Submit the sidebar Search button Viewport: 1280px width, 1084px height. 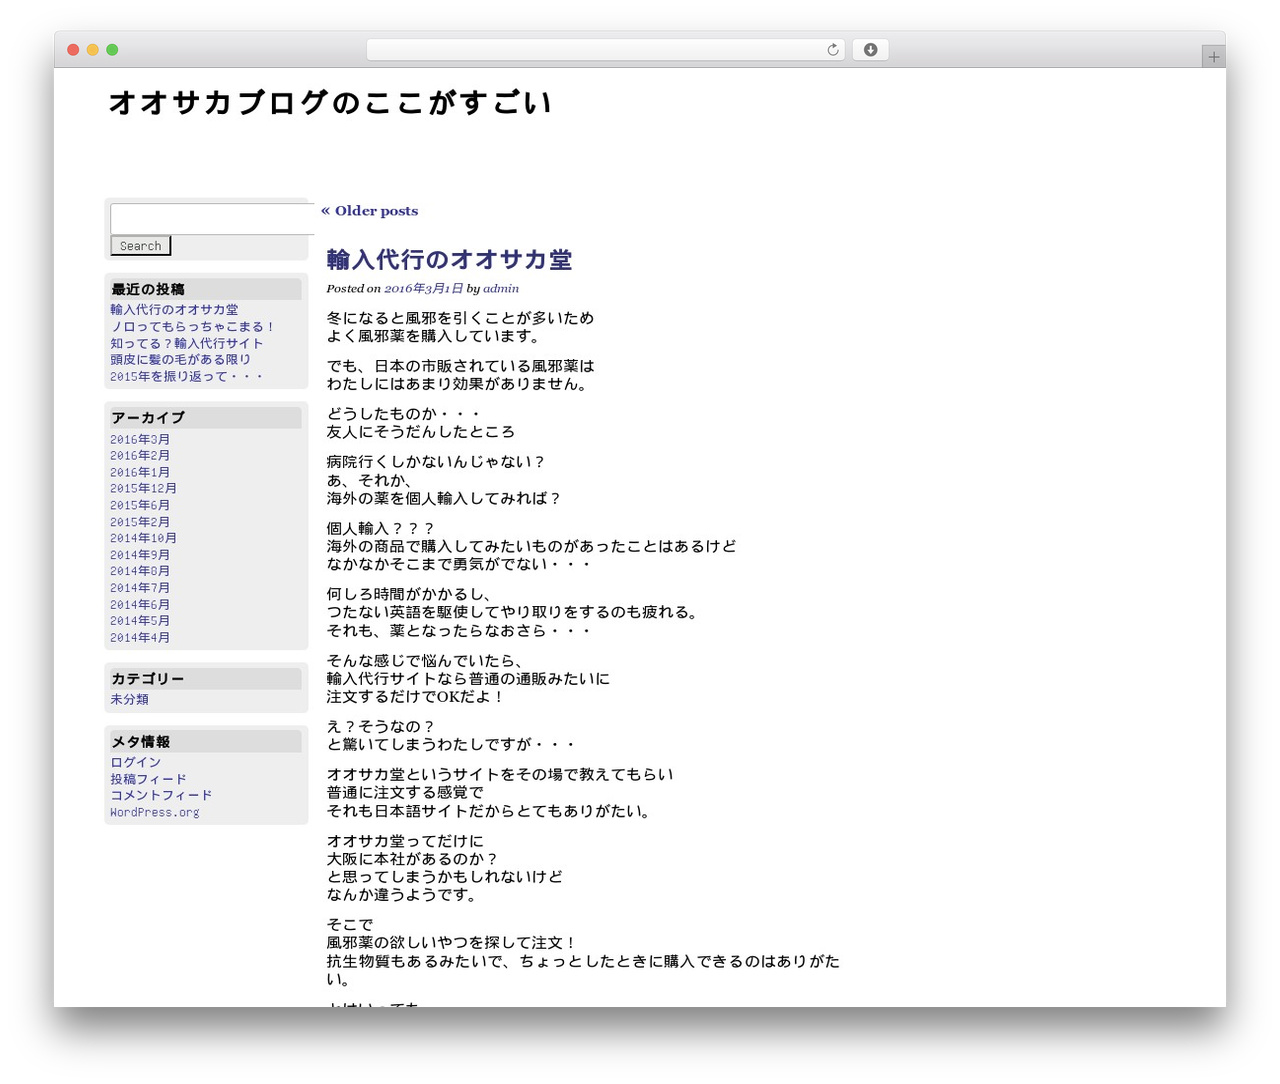(141, 246)
